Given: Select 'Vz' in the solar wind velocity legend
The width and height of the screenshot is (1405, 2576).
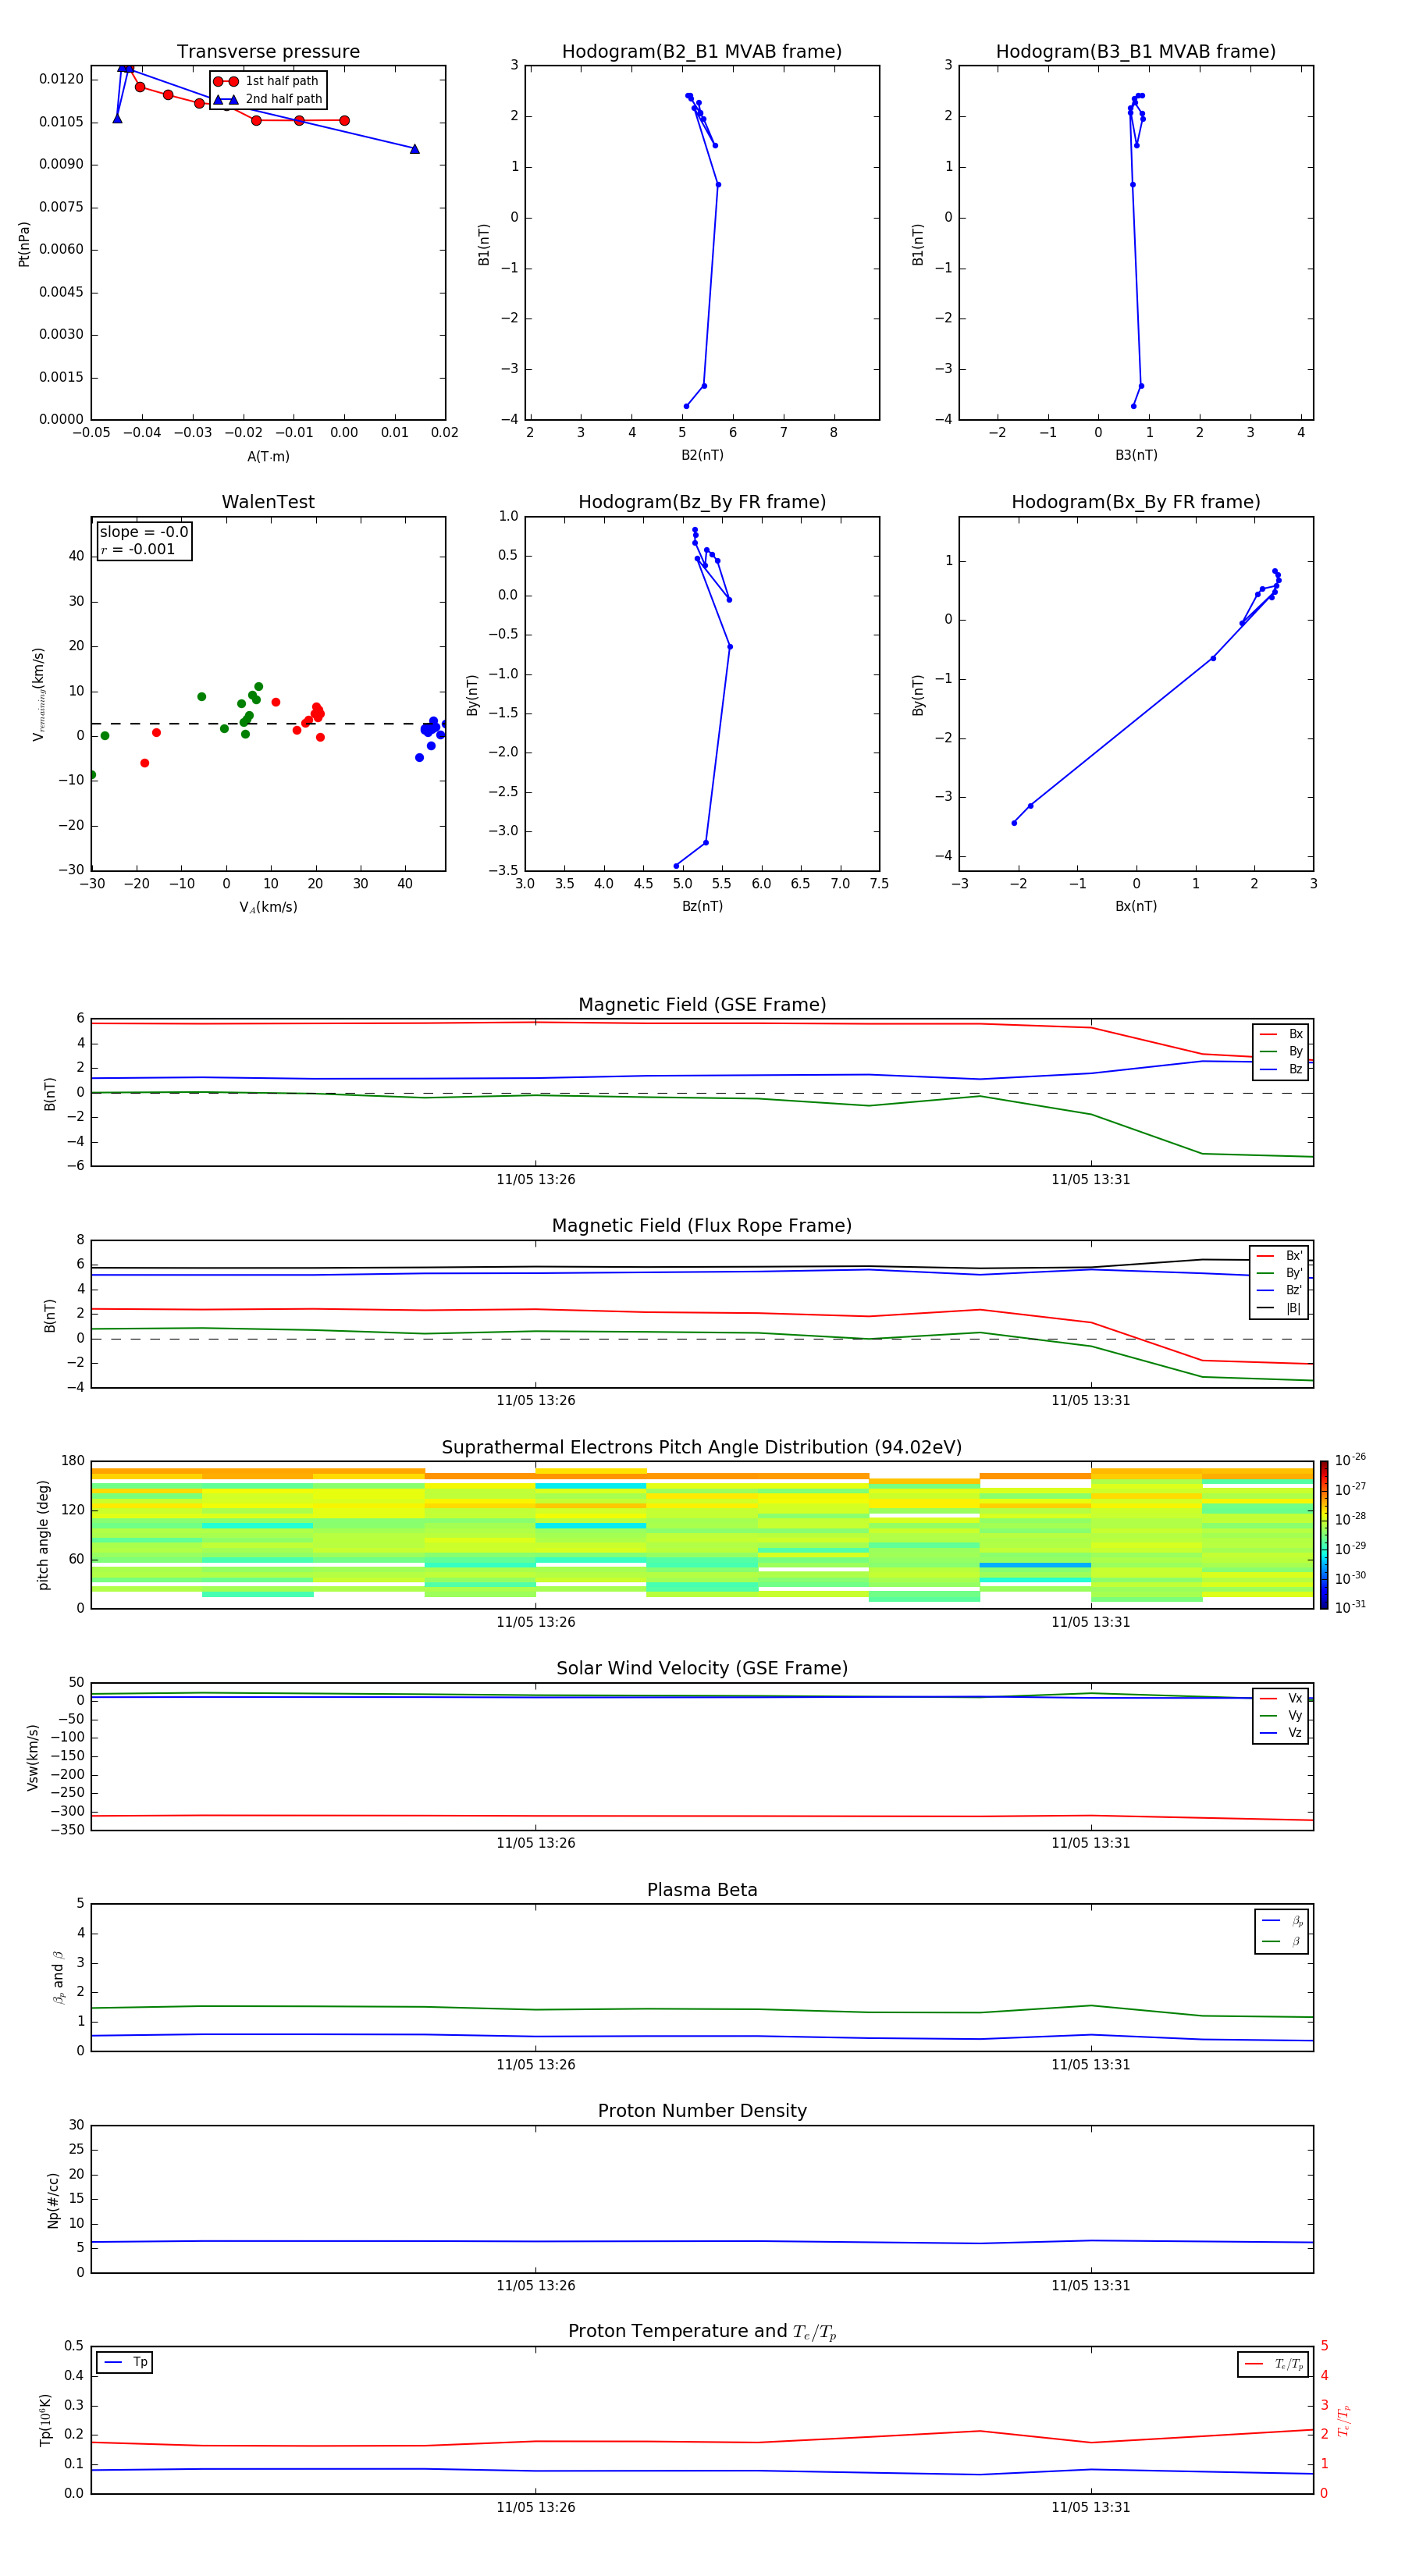Looking at the screenshot, I should click(1281, 1733).
